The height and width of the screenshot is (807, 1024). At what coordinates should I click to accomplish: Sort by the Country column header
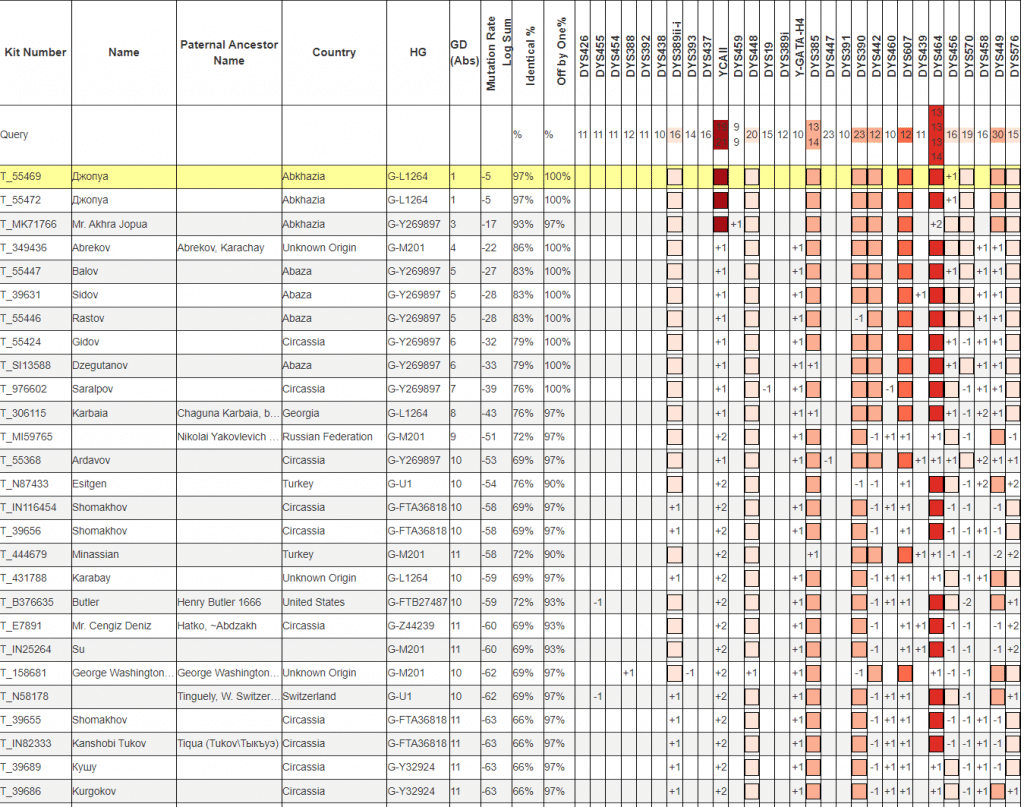[x=333, y=52]
